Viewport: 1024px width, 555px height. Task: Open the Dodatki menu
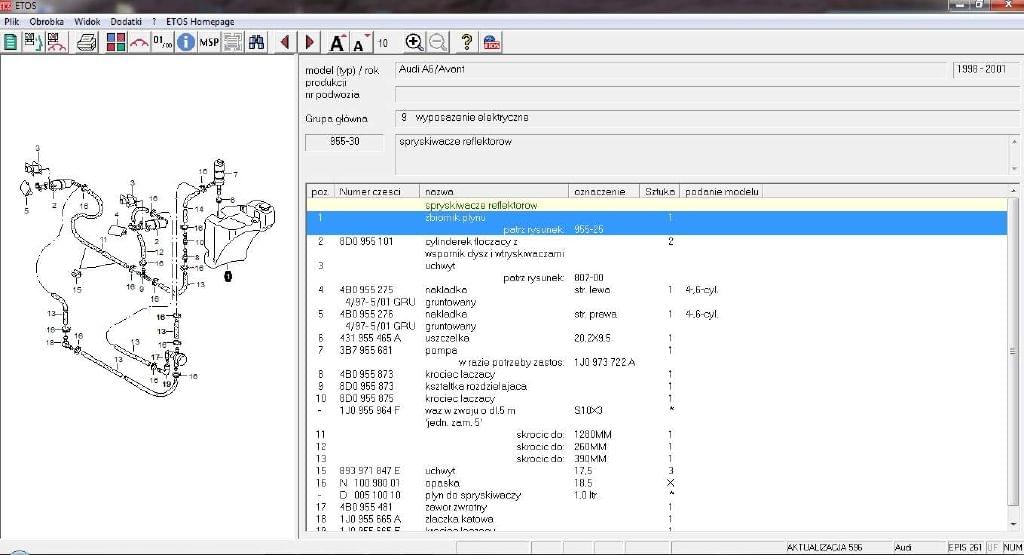click(x=126, y=22)
